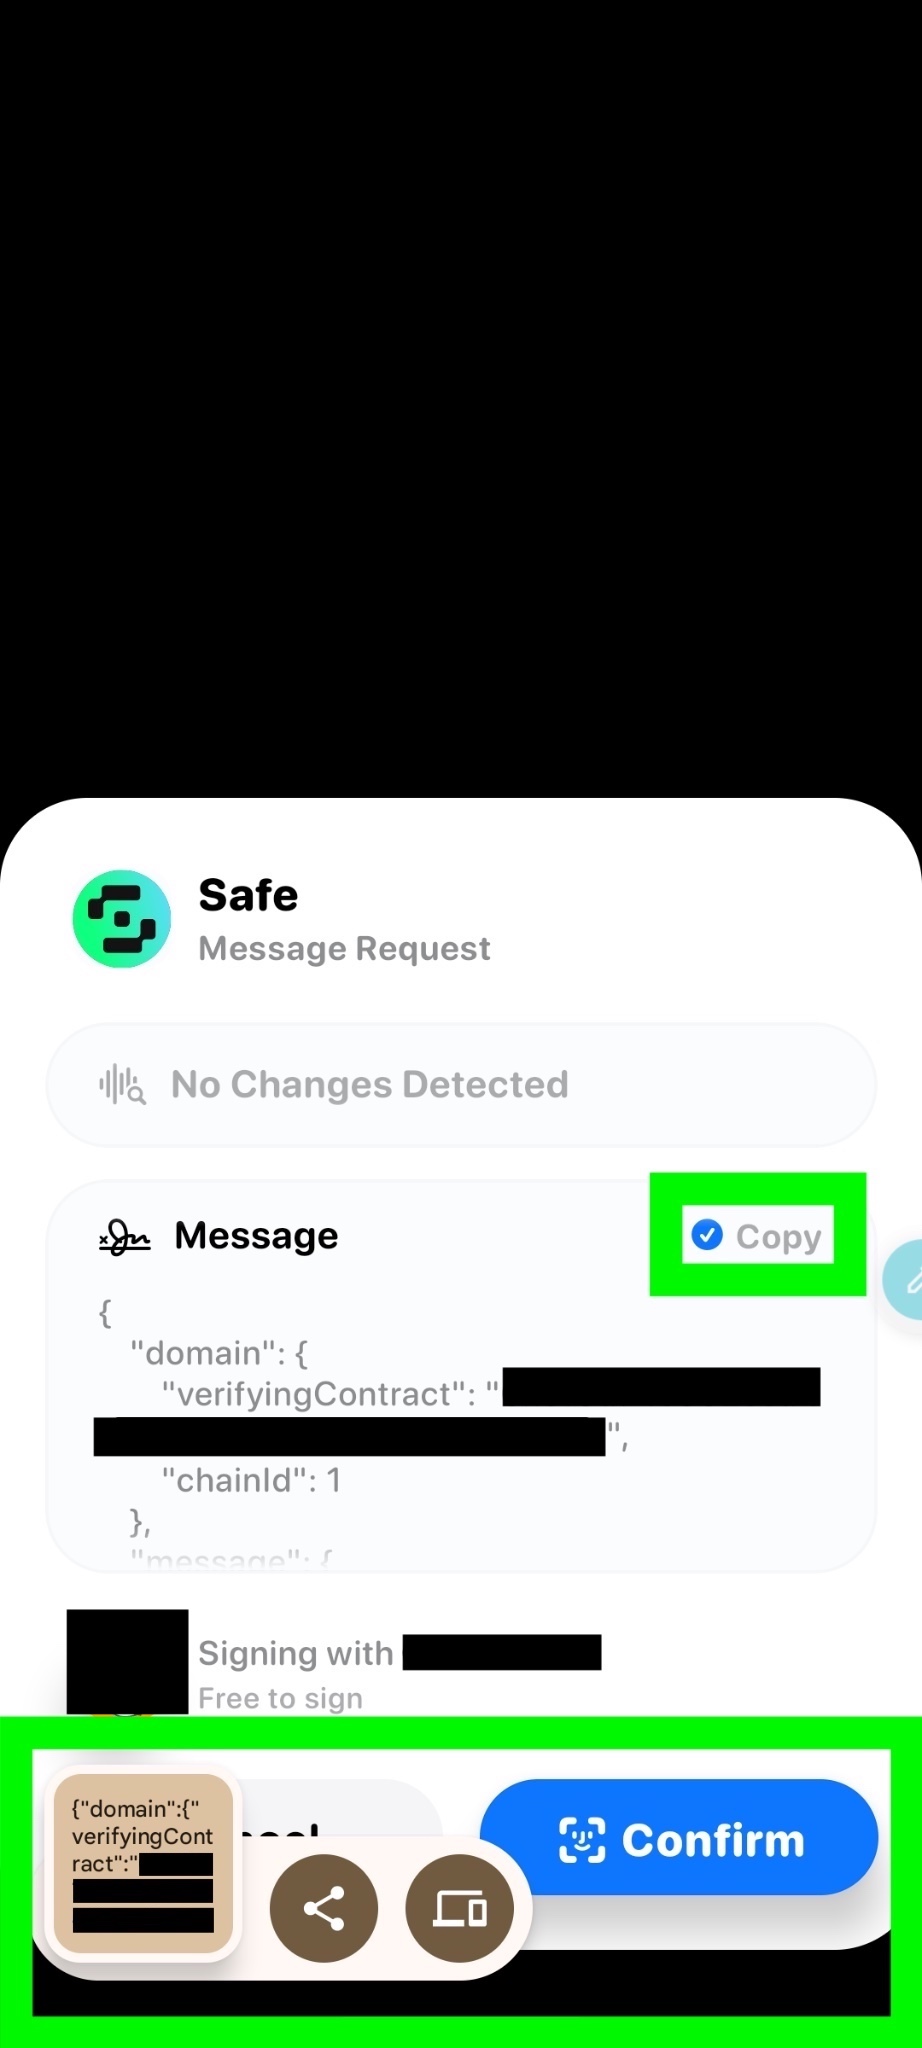Tap the signature icon beside Message
922x2048 pixels.
pos(125,1237)
